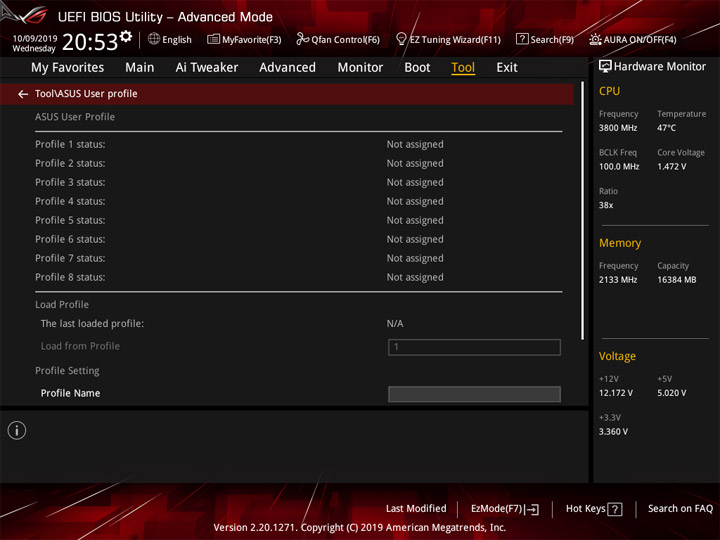720x540 pixels.
Task: Click Last Modified button
Action: pos(416,509)
